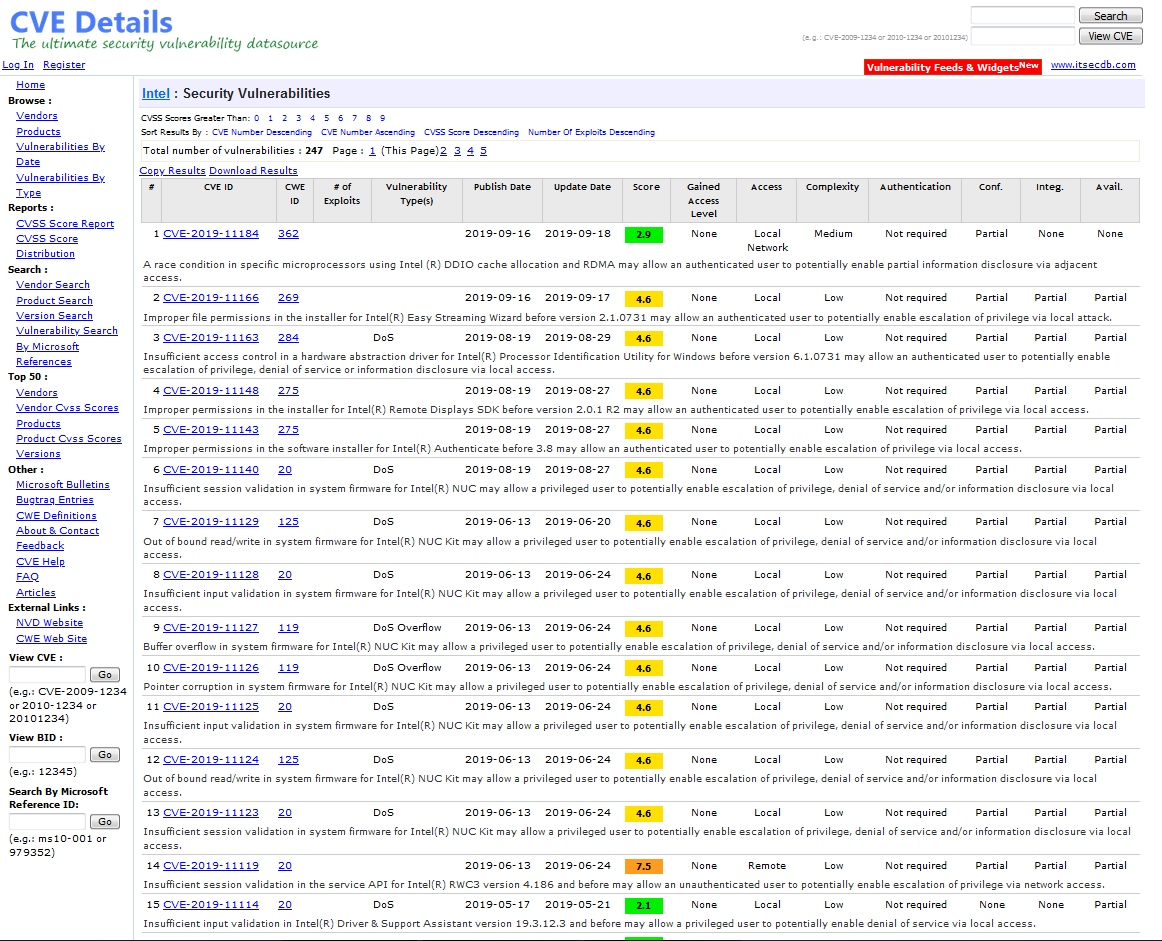Open CWE Definitions link
The image size is (1162, 941).
pos(56,515)
